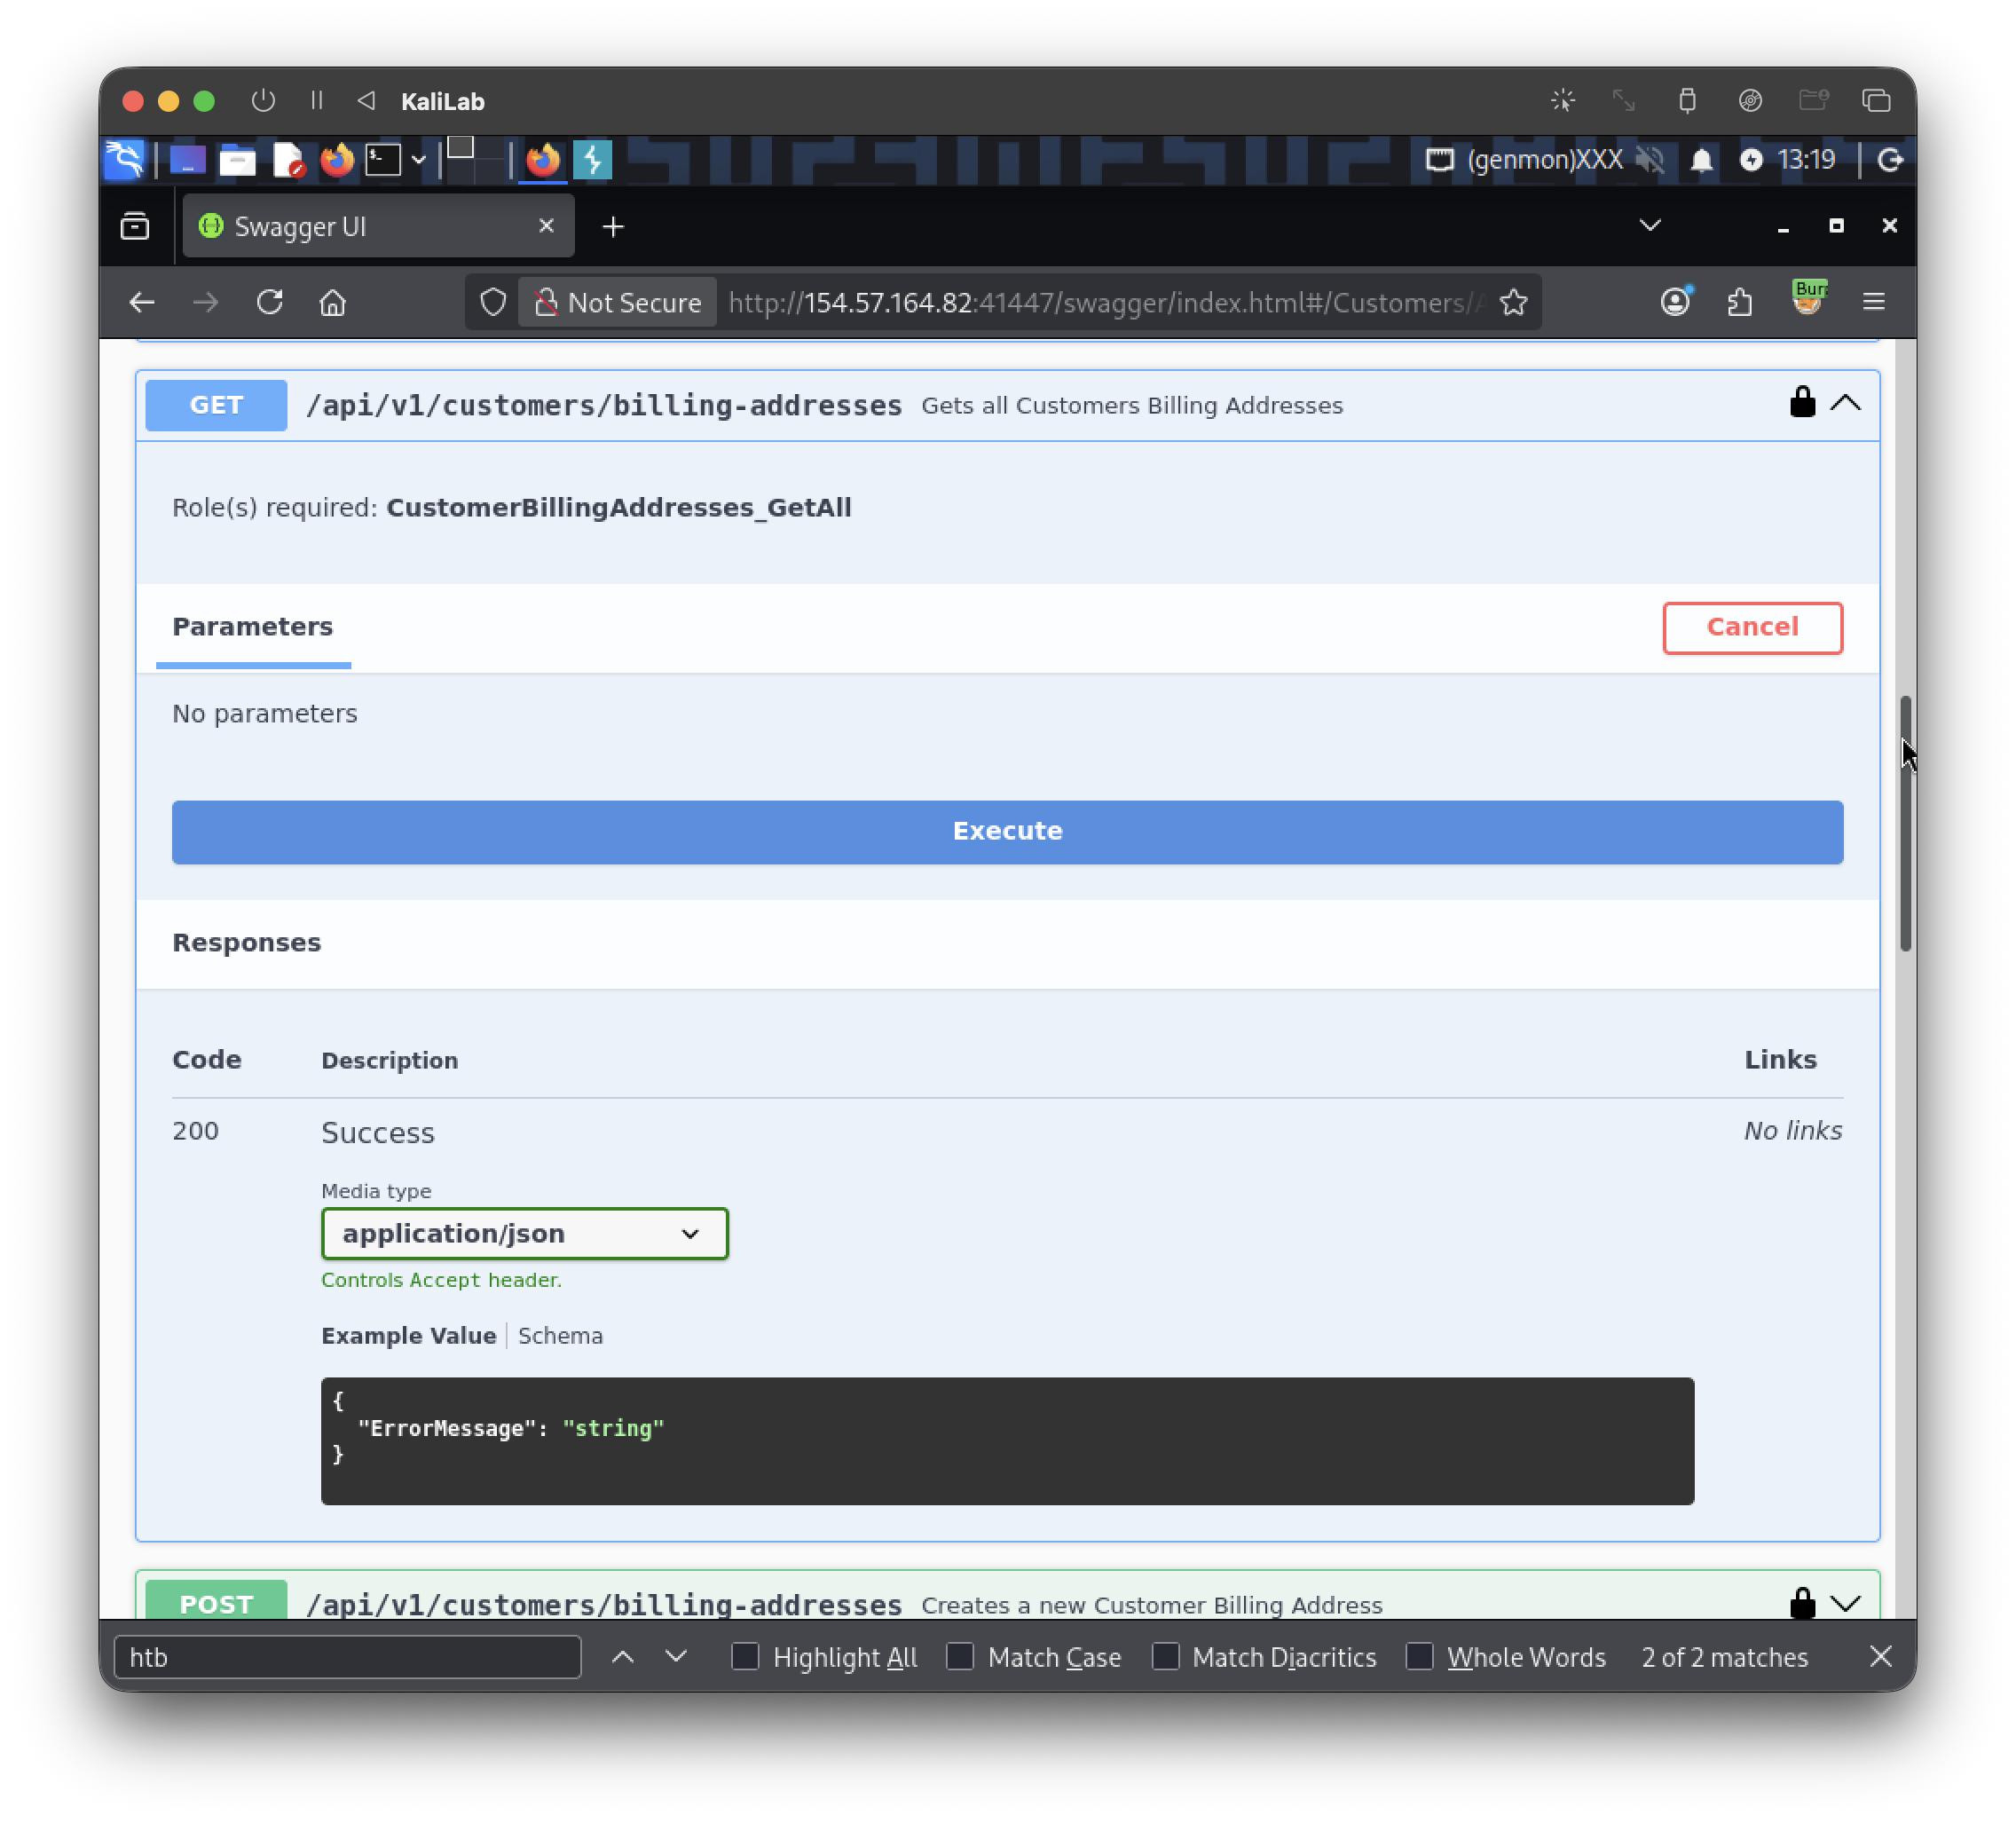
Task: Open the Firefox account icon
Action: point(1676,301)
